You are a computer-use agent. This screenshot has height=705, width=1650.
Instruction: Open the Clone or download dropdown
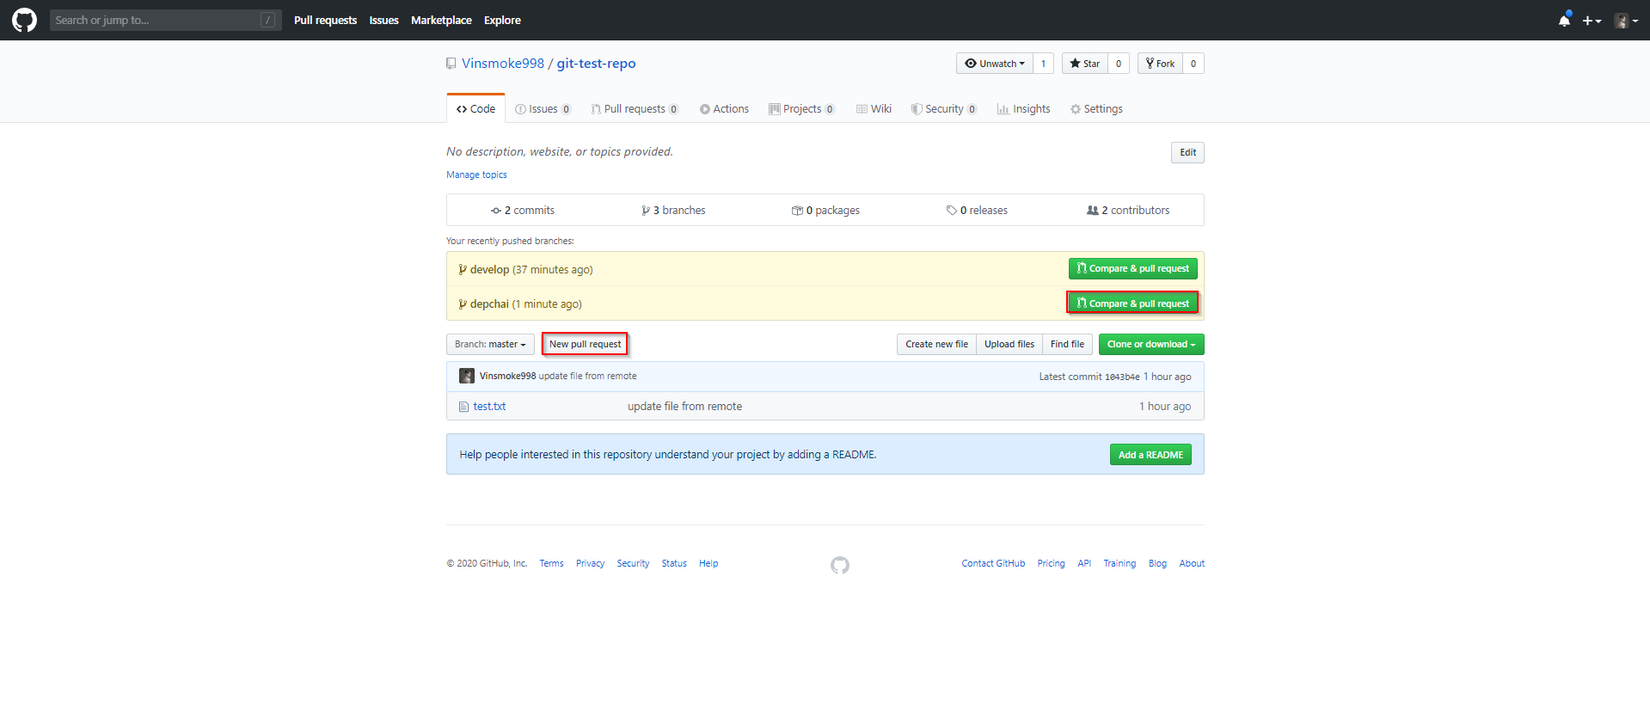1151,344
